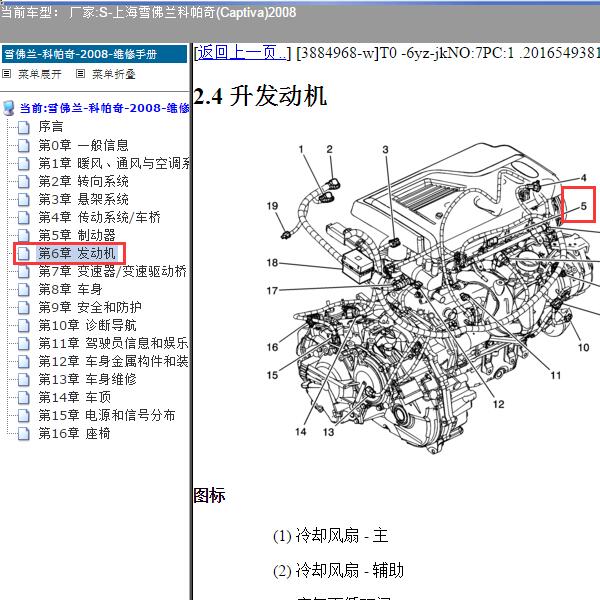Open 第5章 制动器
Image resolution: width=600 pixels, height=600 pixels.
tap(77, 235)
